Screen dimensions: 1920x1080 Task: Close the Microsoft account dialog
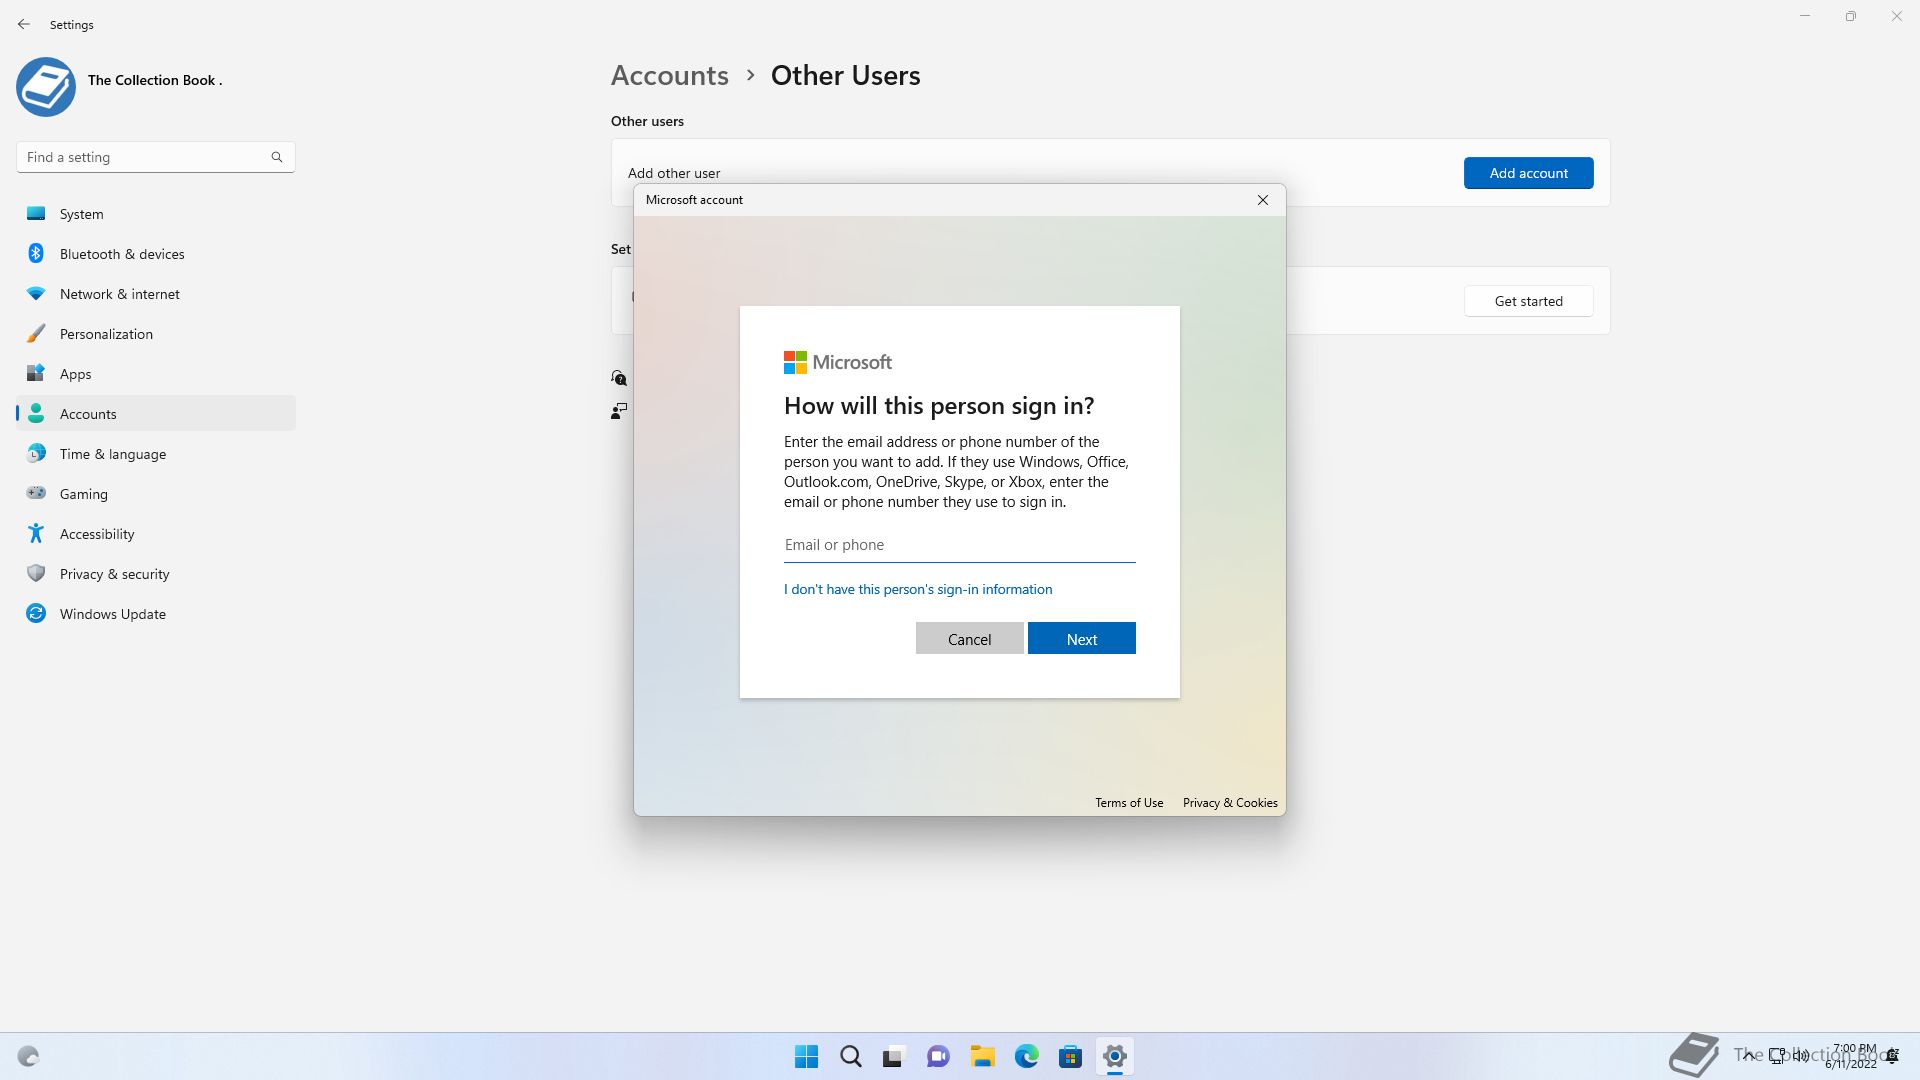(x=1263, y=200)
